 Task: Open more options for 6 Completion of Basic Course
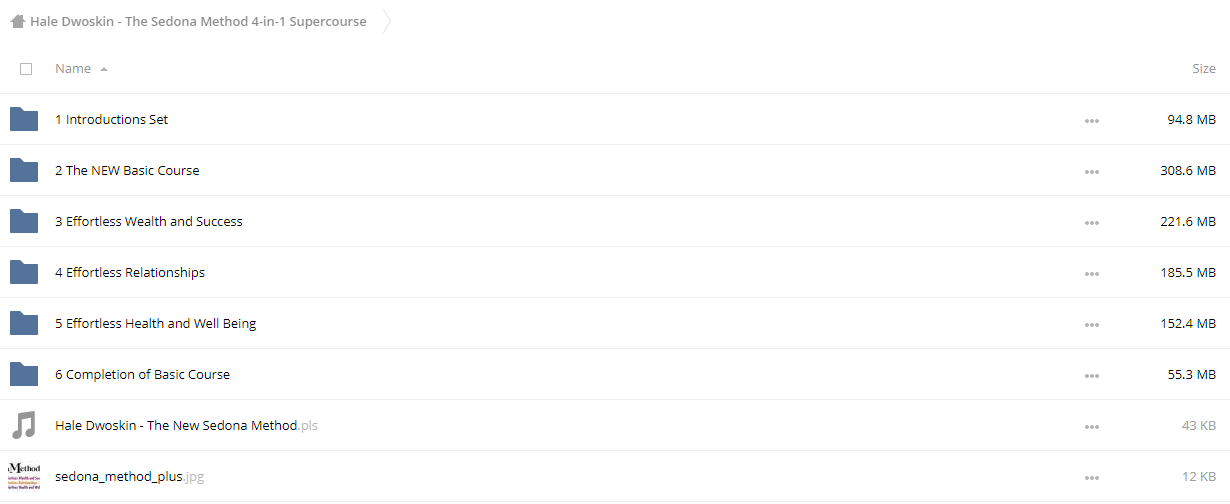1091,375
